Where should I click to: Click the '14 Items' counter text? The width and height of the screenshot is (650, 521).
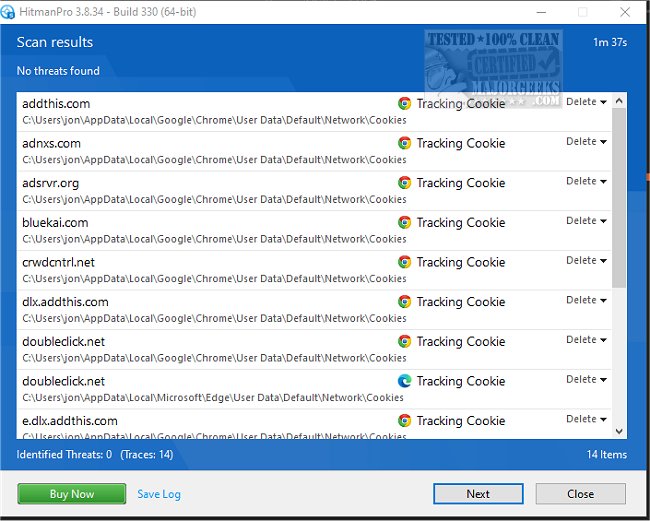[606, 454]
